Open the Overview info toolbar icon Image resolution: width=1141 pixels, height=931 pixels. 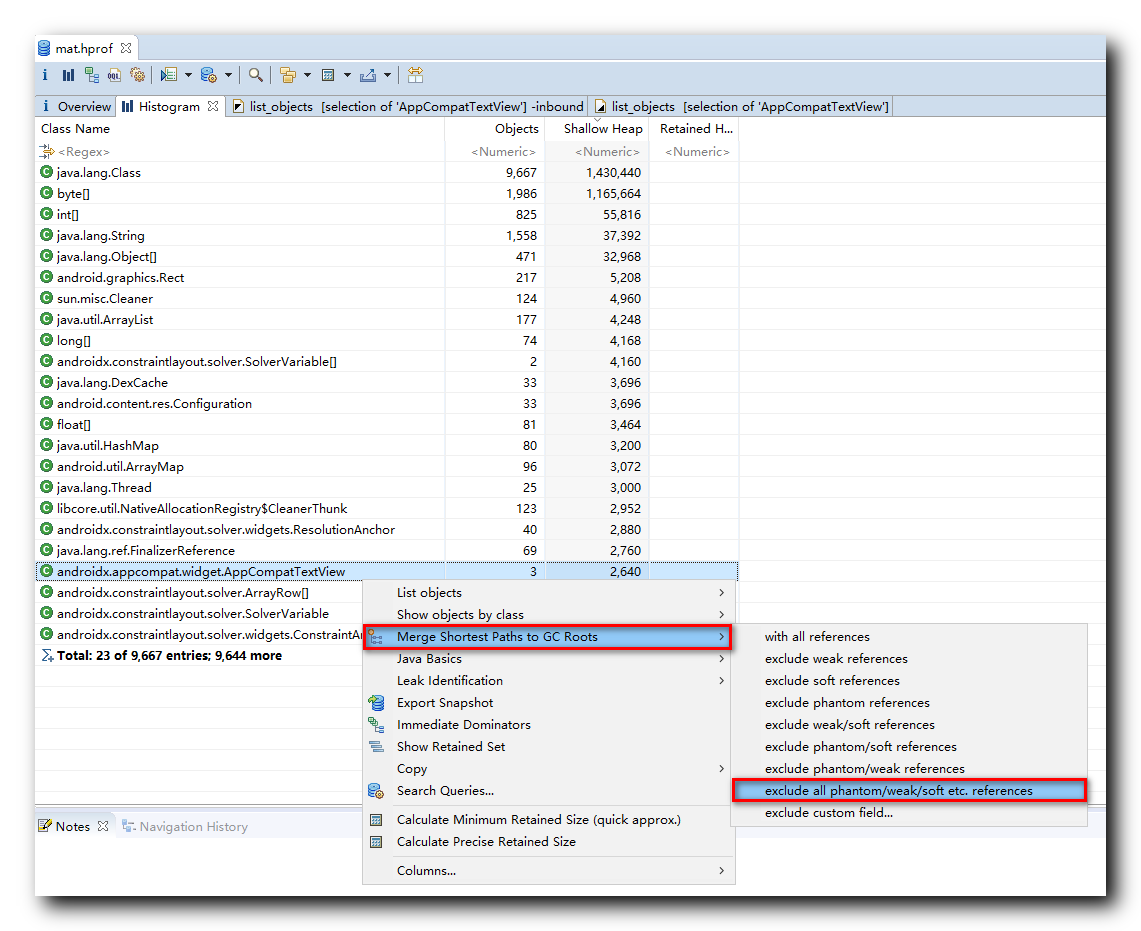click(x=45, y=75)
